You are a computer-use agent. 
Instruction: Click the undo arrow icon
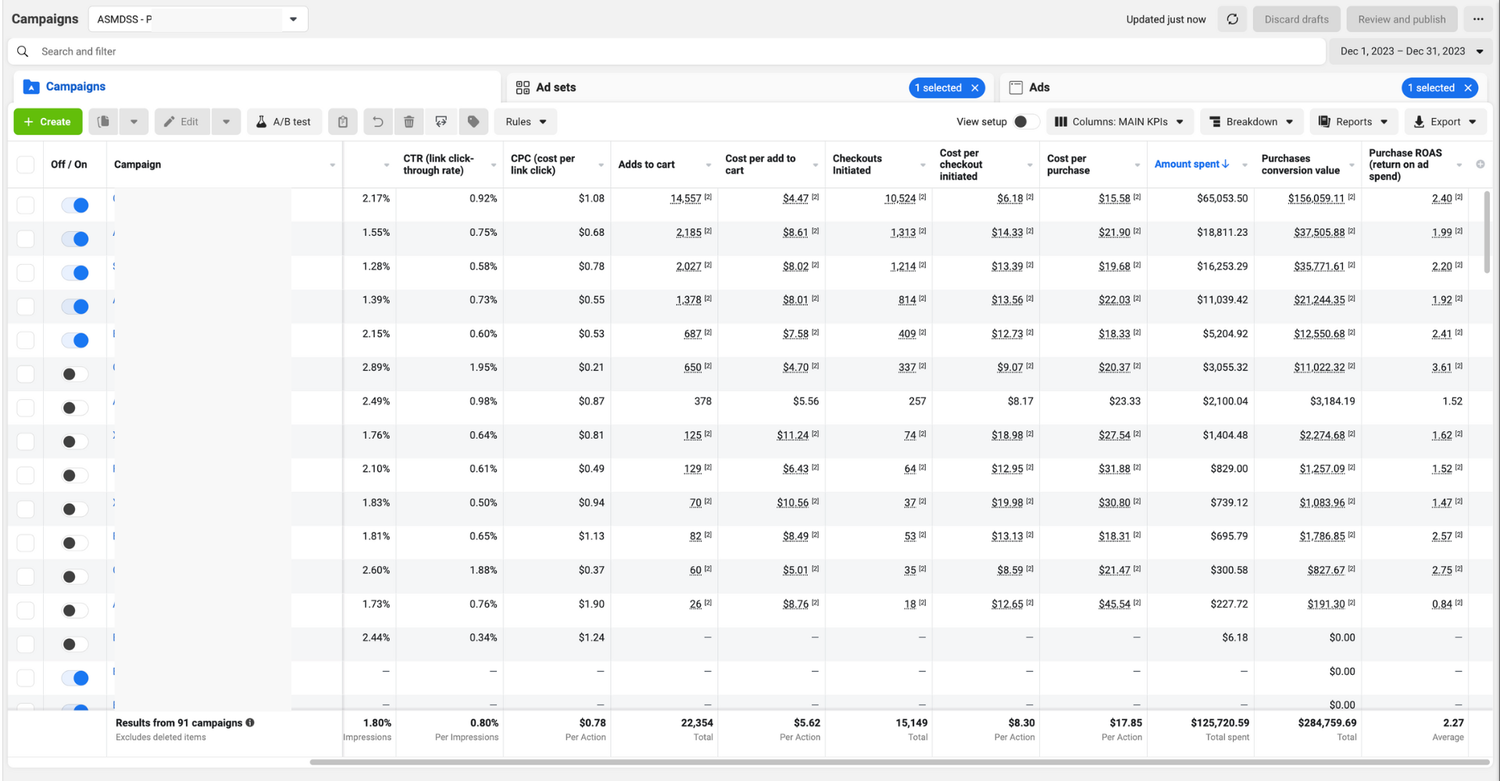click(x=377, y=122)
